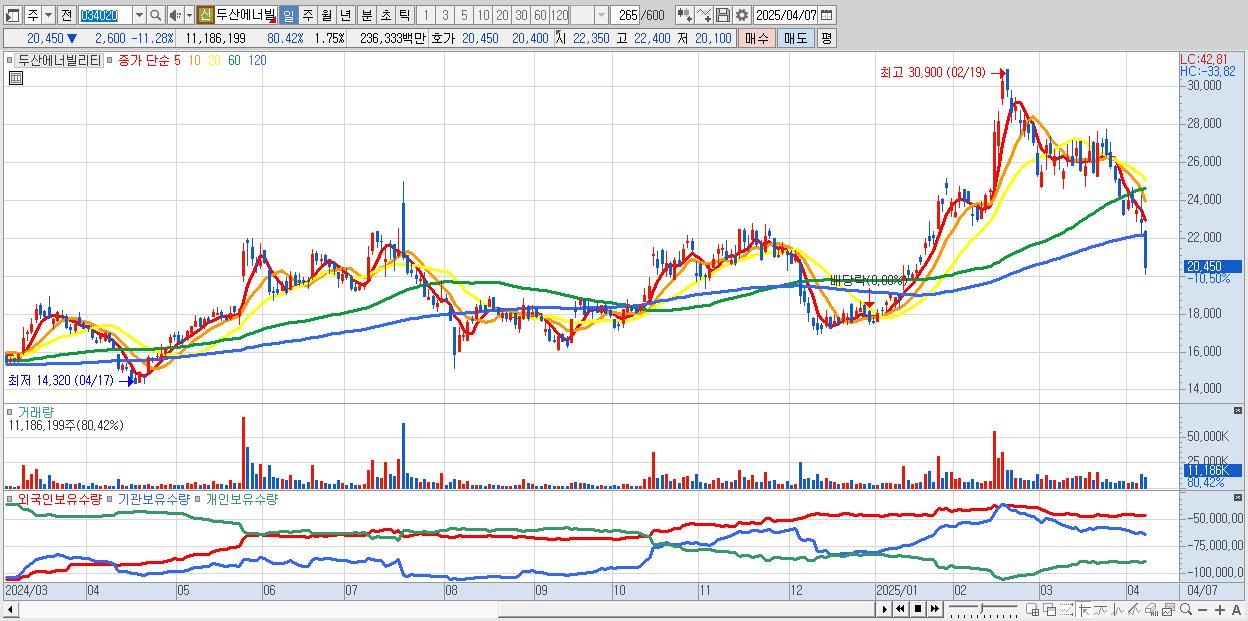Screen dimensions: 1248x621
Task: Click the speaker sound icon
Action: (175, 15)
